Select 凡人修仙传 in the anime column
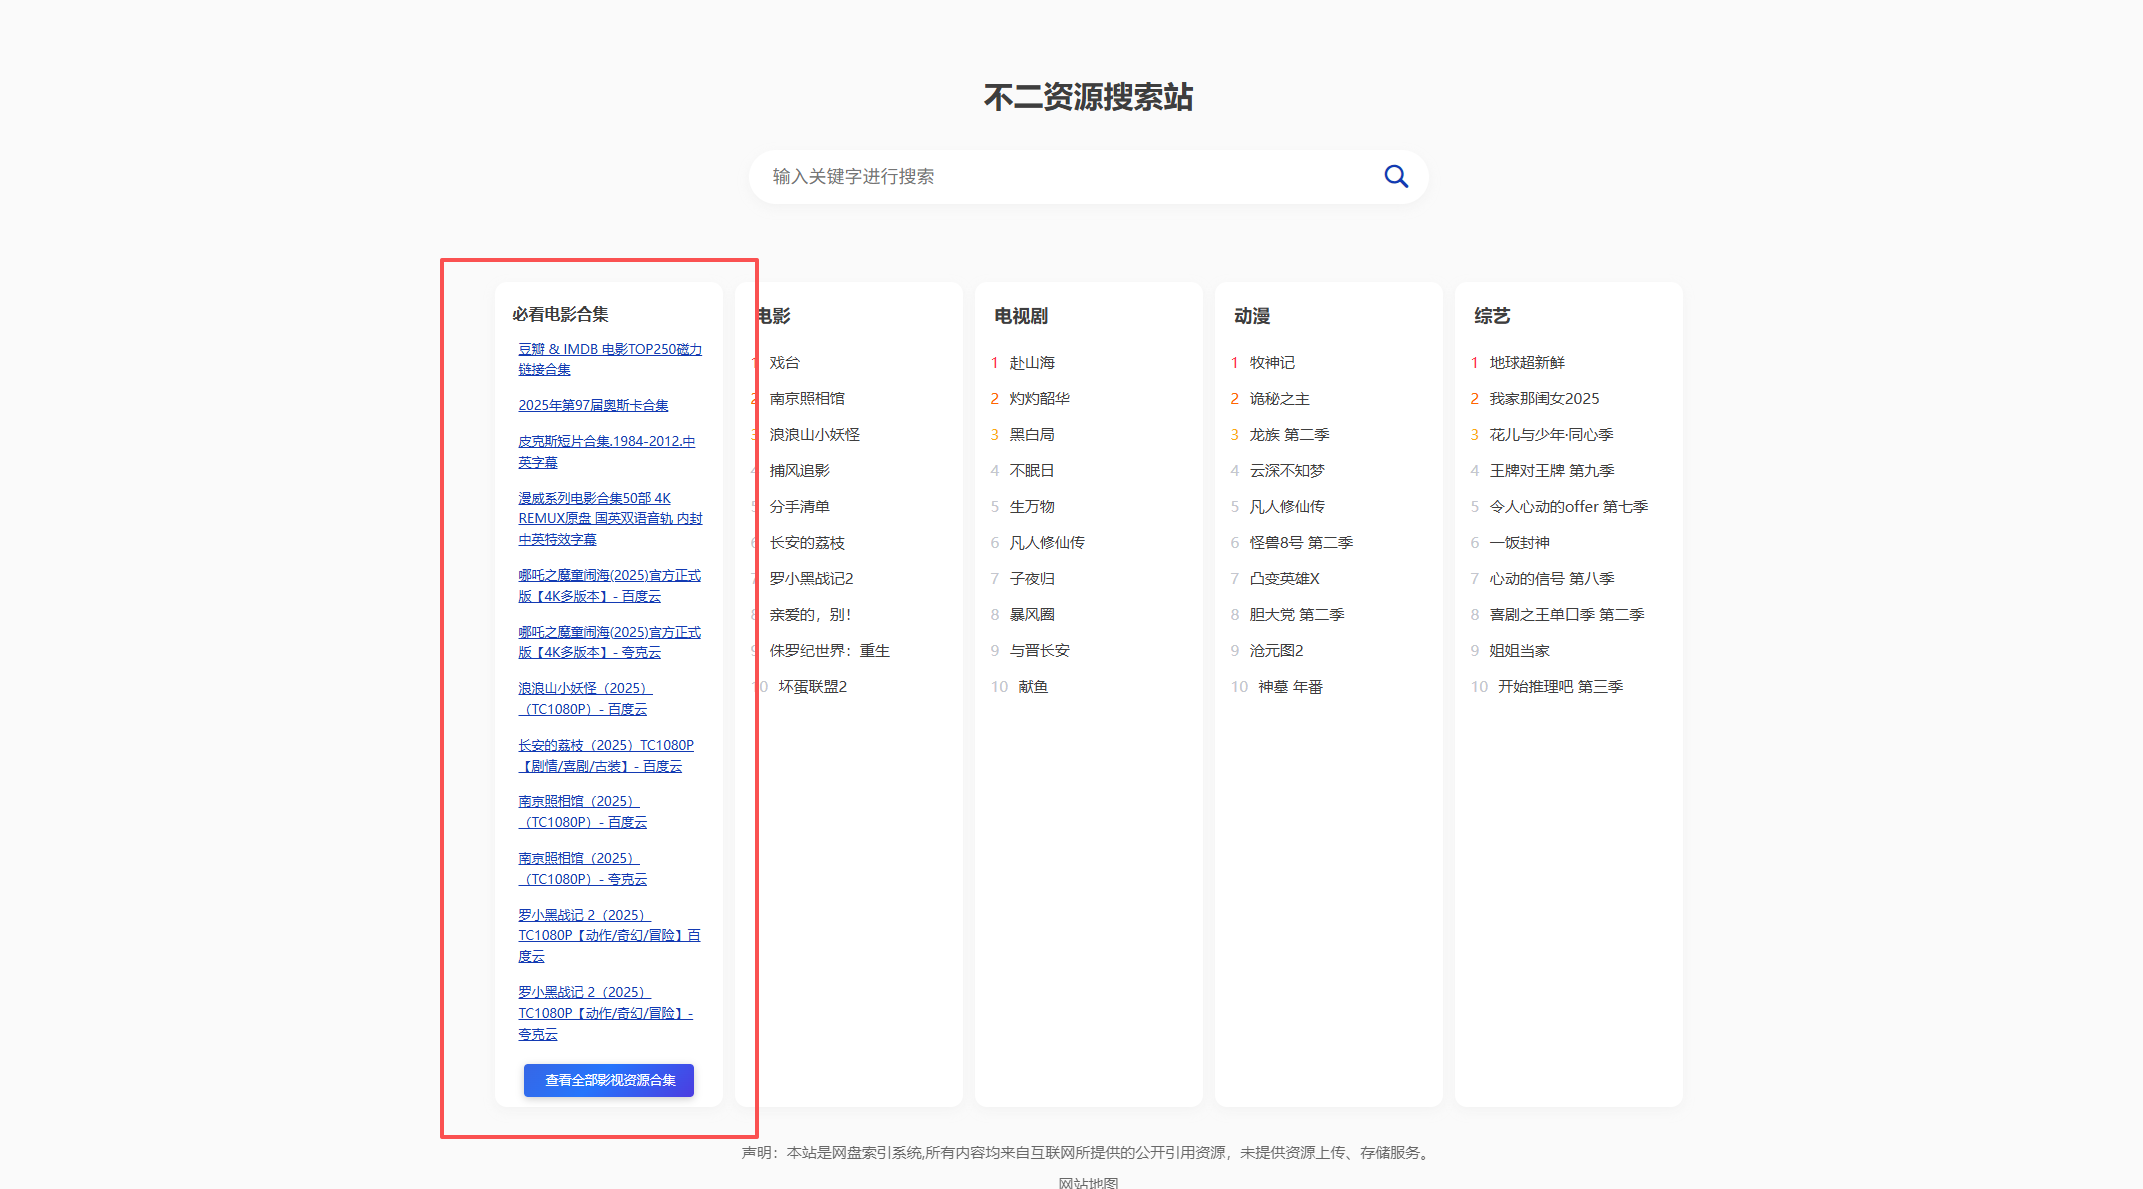Screen dimensions: 2143x1189 click(x=1286, y=507)
